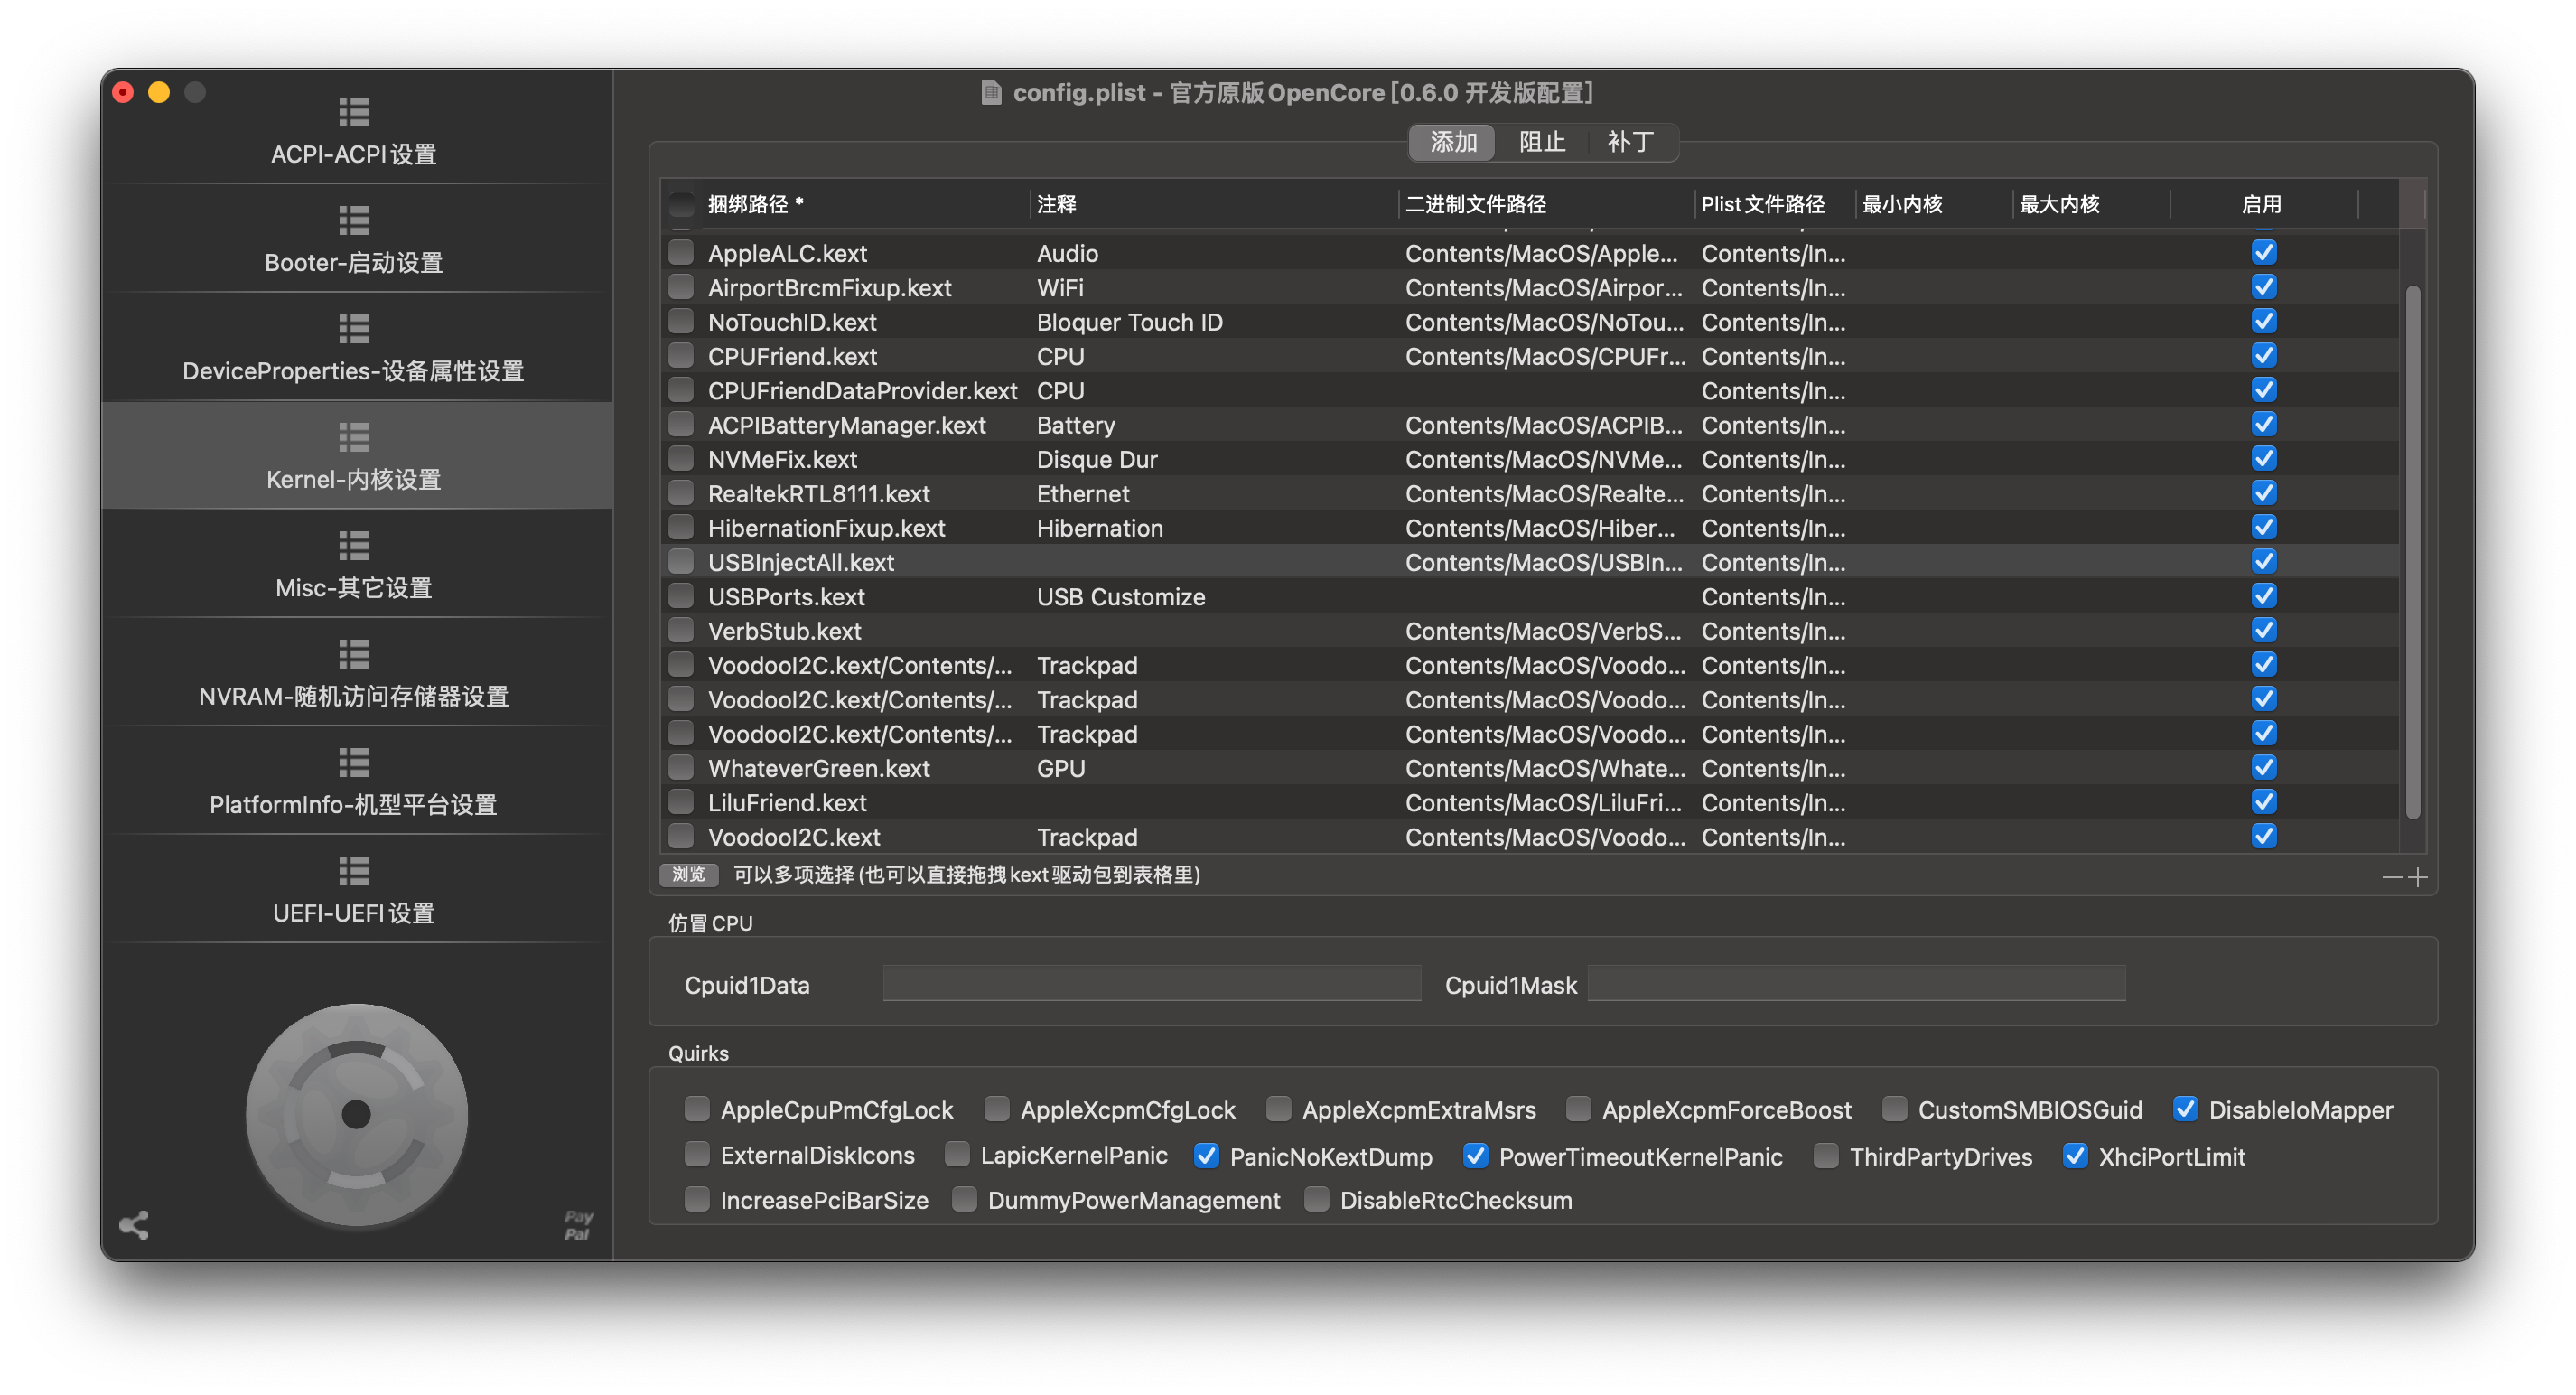Click the share icon at bottom left
Viewport: 2576px width, 1395px height.
pos(134,1225)
